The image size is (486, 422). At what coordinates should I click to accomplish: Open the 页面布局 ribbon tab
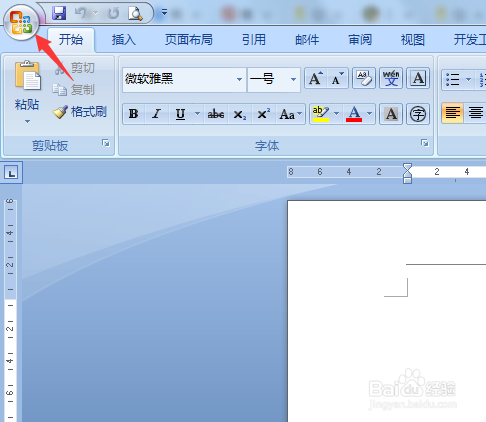coord(189,40)
